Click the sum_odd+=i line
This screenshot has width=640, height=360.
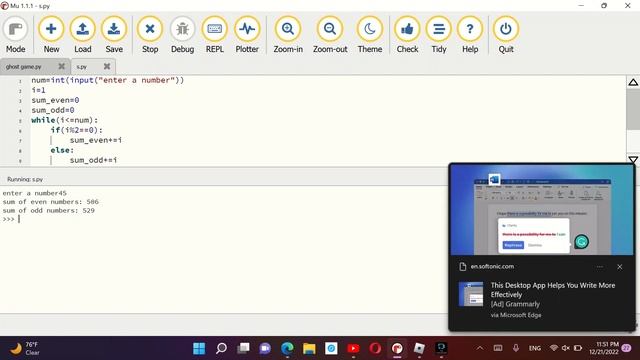coord(93,160)
